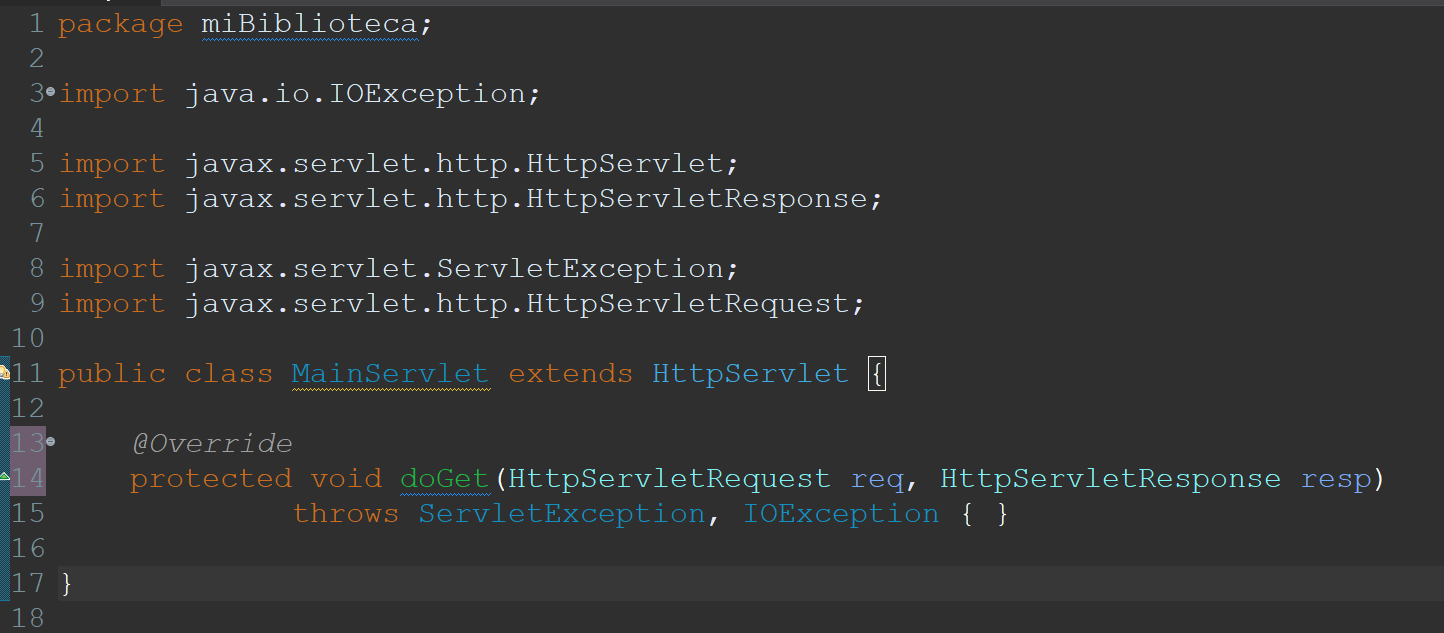Click the miBiblioteca package name

point(309,24)
